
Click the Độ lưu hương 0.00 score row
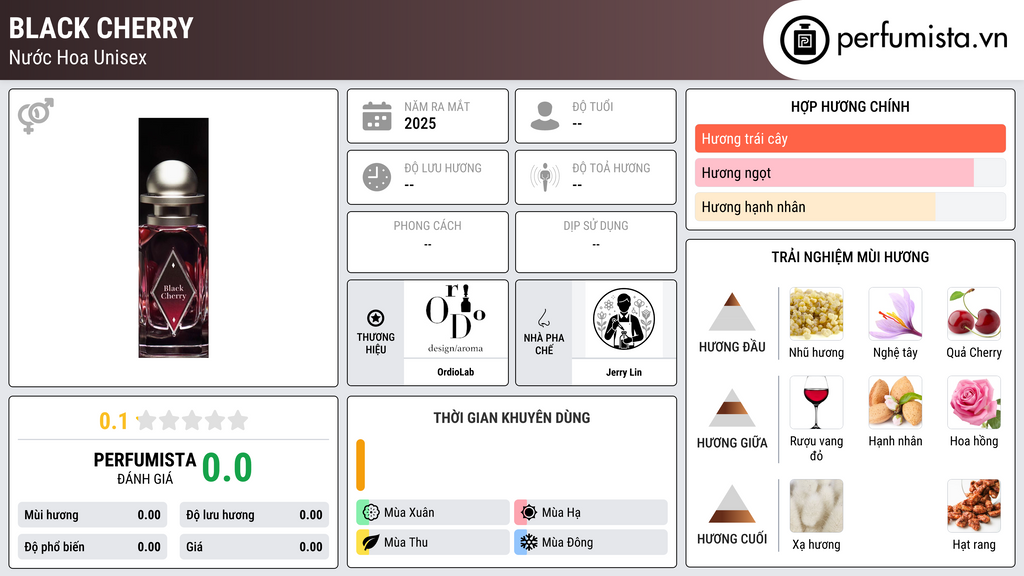pyautogui.click(x=254, y=515)
